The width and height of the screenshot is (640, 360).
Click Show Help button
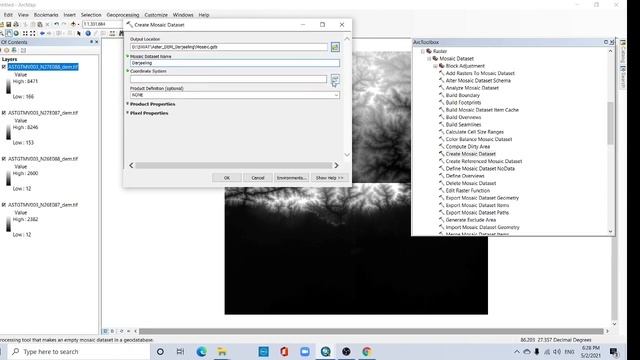(x=329, y=178)
